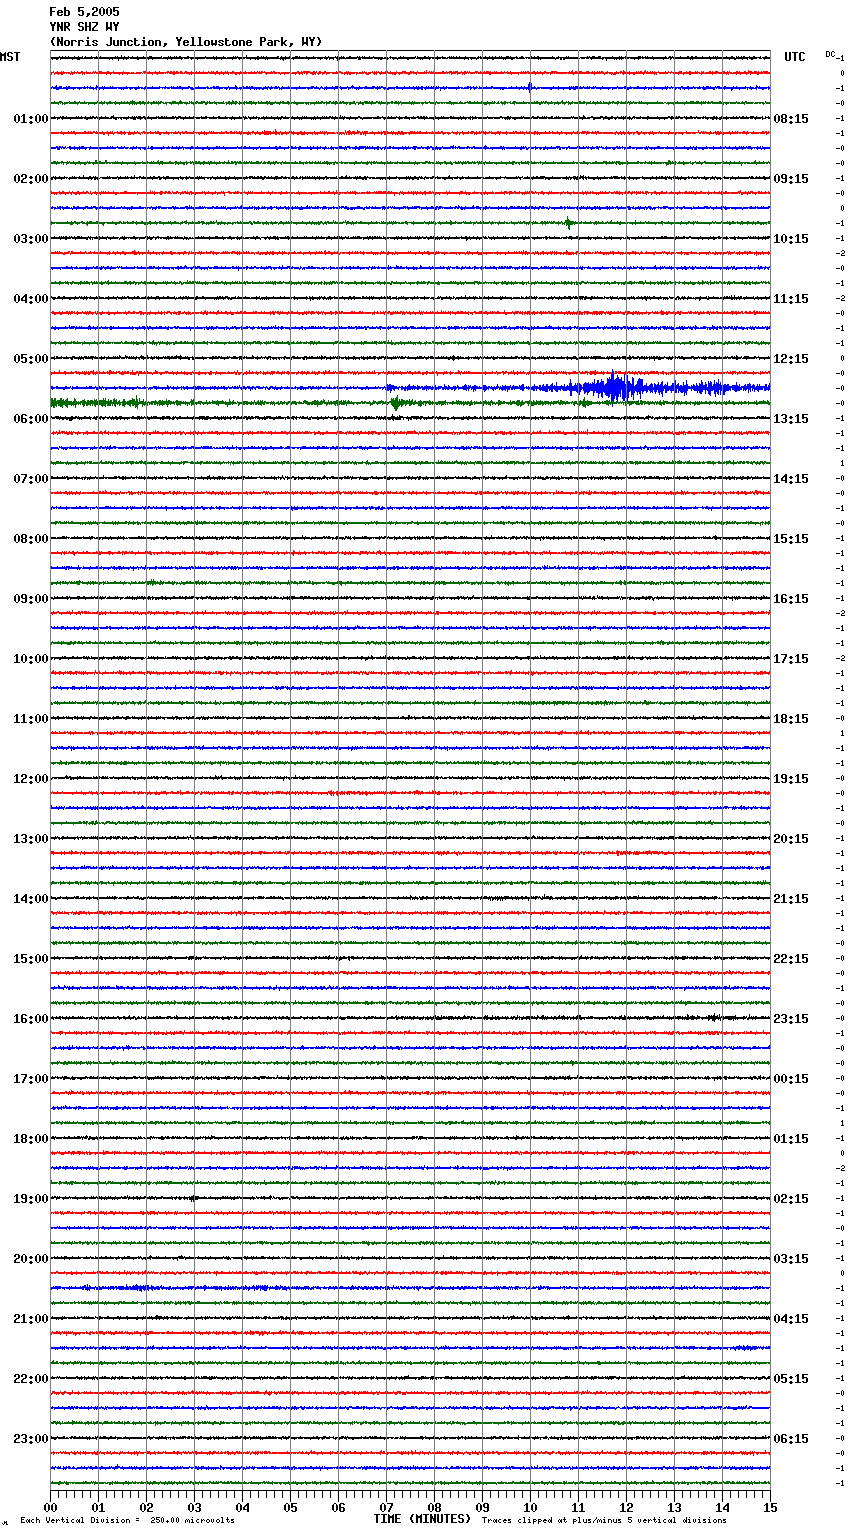Click the blue spike near minute 10 in top traces
Image resolution: width=850 pixels, height=1534 pixels.
(x=530, y=87)
